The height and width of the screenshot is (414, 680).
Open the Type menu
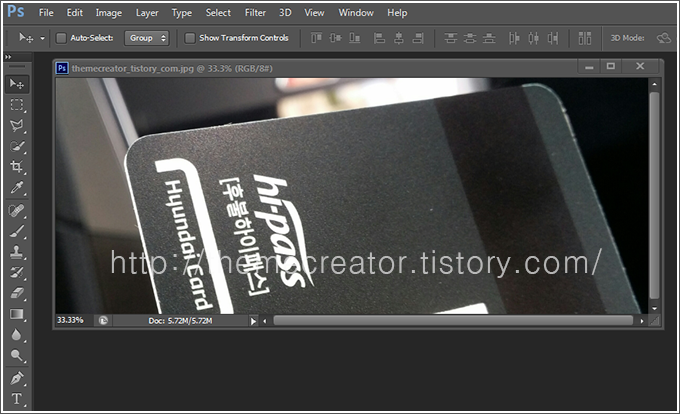[x=182, y=13]
